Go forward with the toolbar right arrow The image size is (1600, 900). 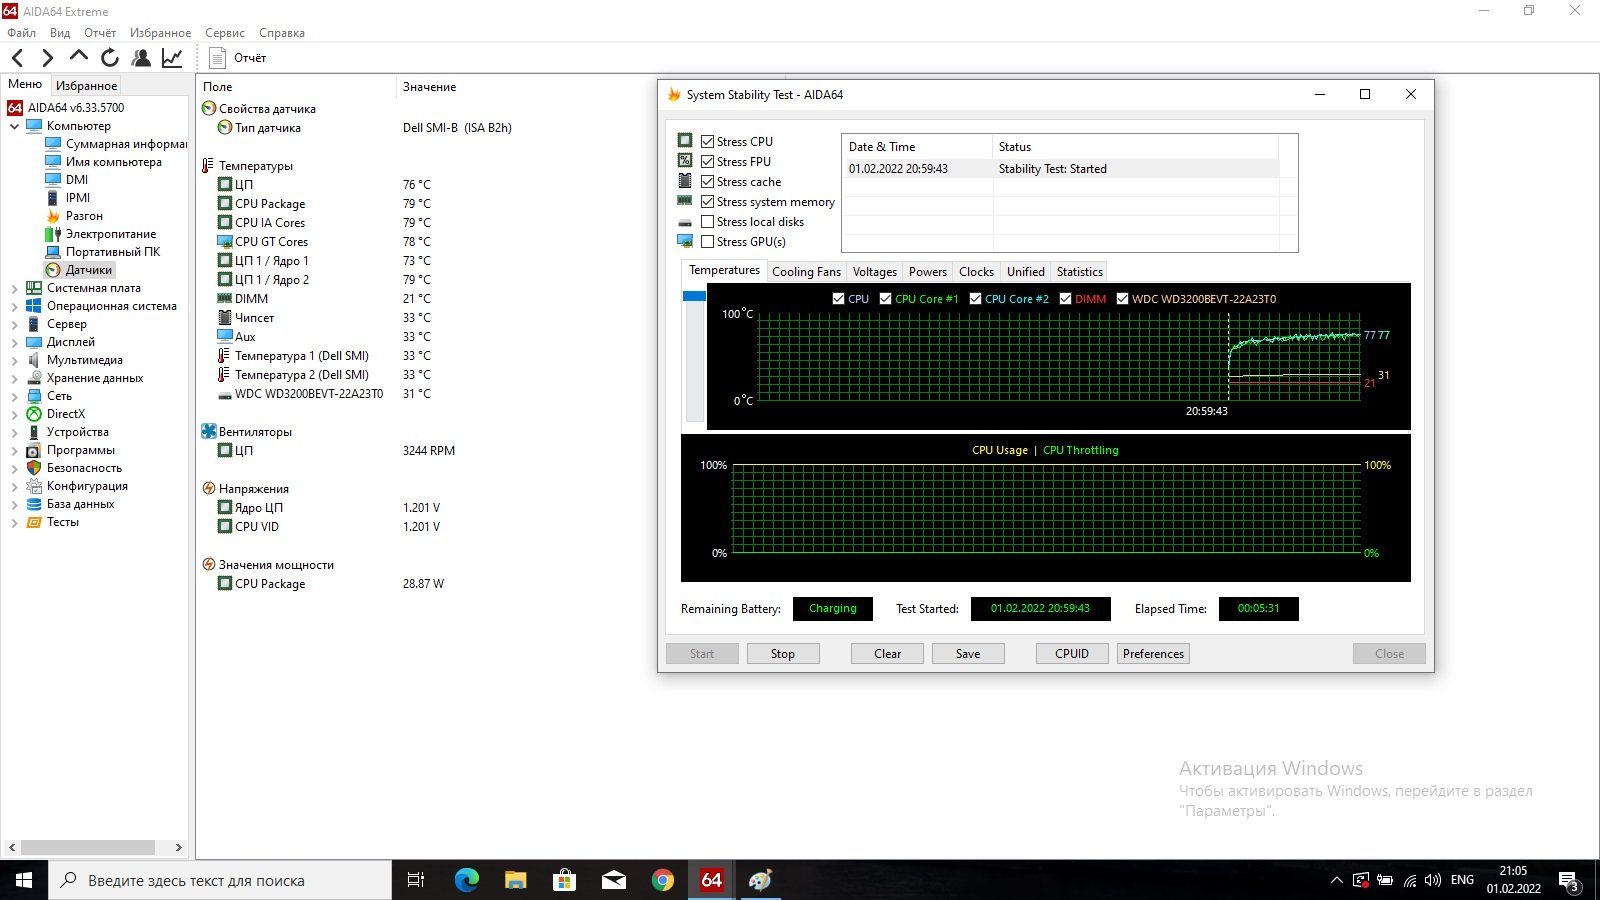tap(47, 58)
